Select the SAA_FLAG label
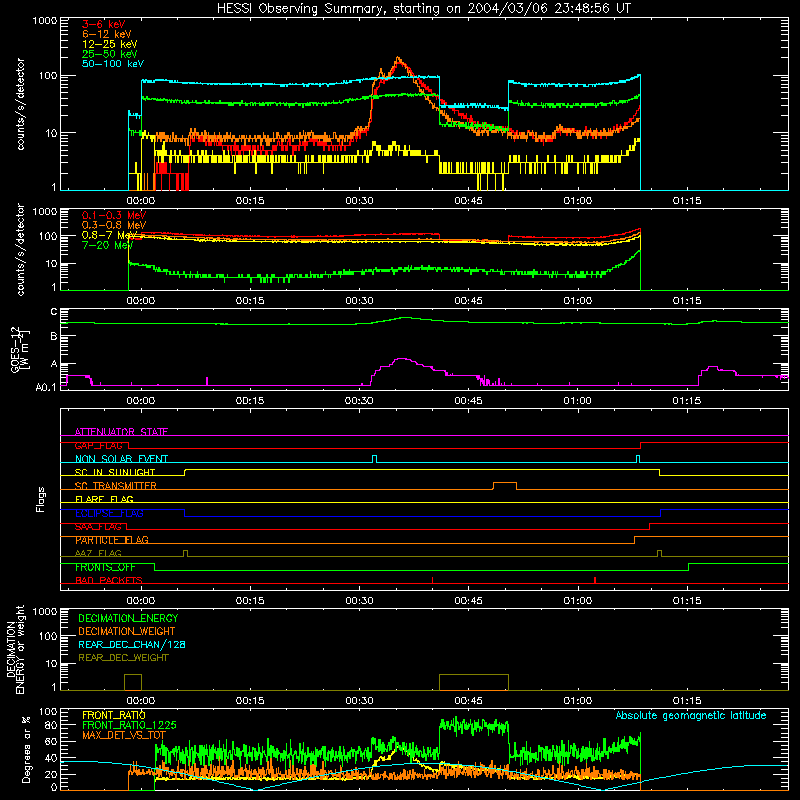 (98, 527)
